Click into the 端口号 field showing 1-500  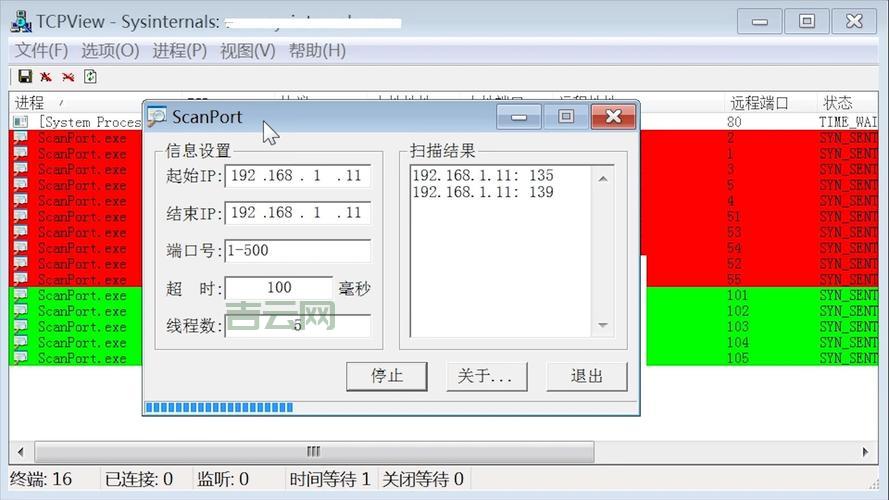[x=297, y=251]
